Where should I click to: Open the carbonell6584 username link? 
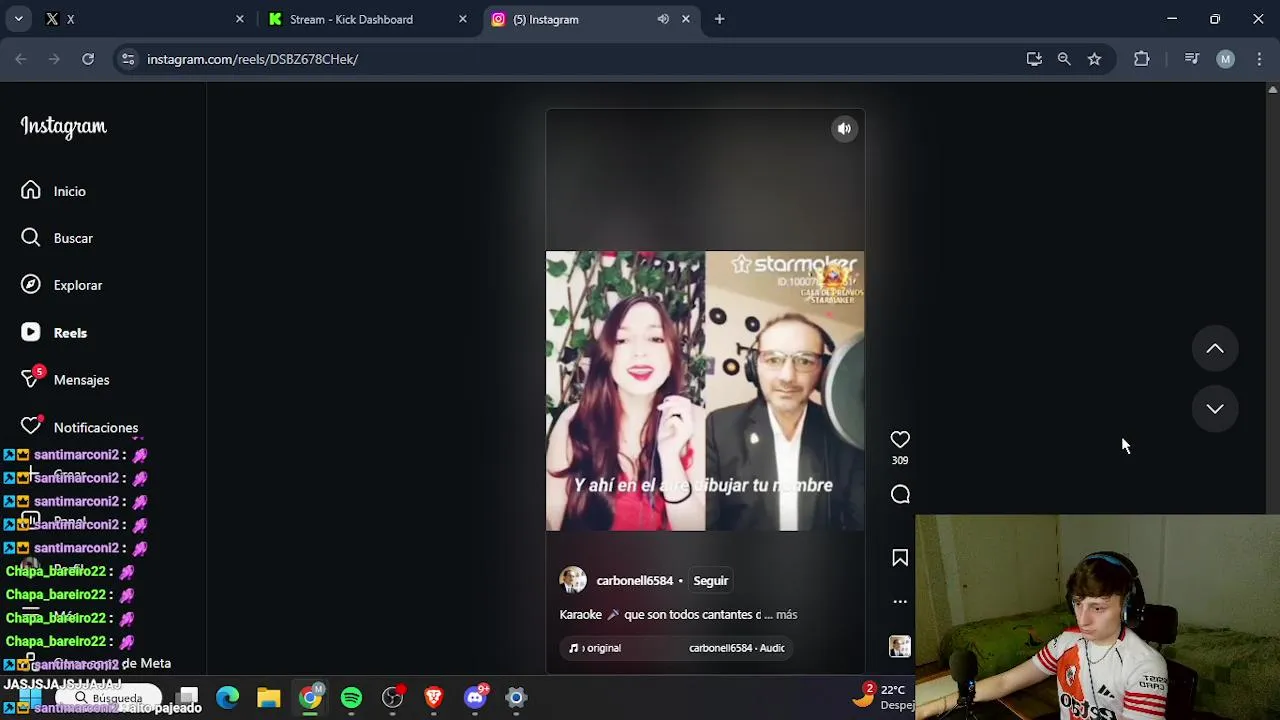click(635, 581)
